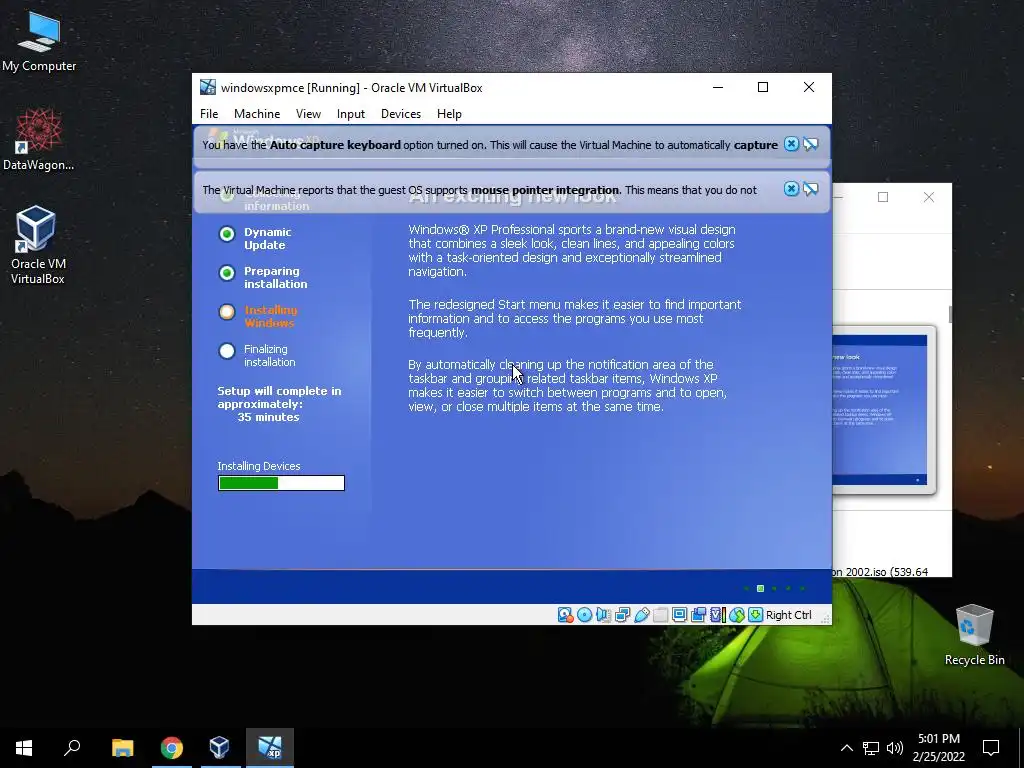The image size is (1024, 768).
Task: Suppress the Auto capture keyboard message permanently
Action: tap(810, 144)
